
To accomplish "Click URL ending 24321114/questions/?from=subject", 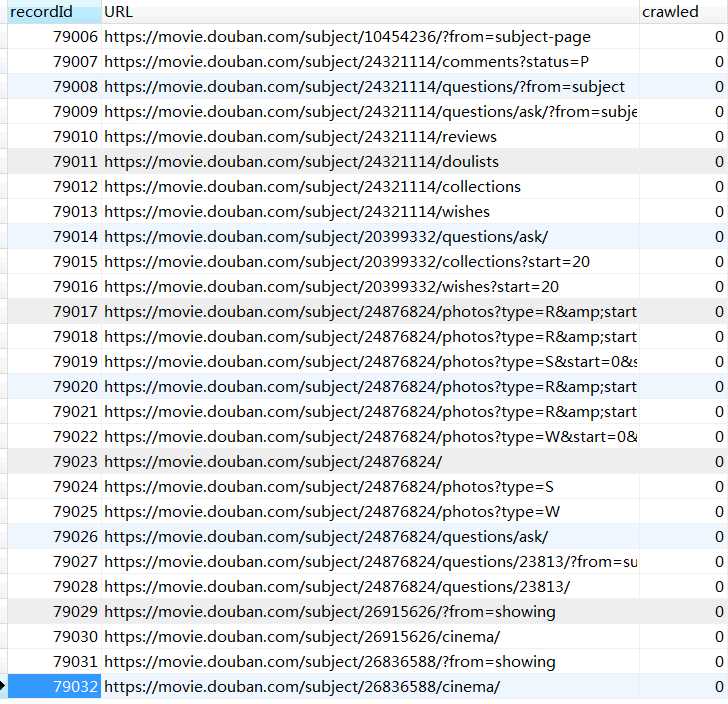I will [x=364, y=86].
